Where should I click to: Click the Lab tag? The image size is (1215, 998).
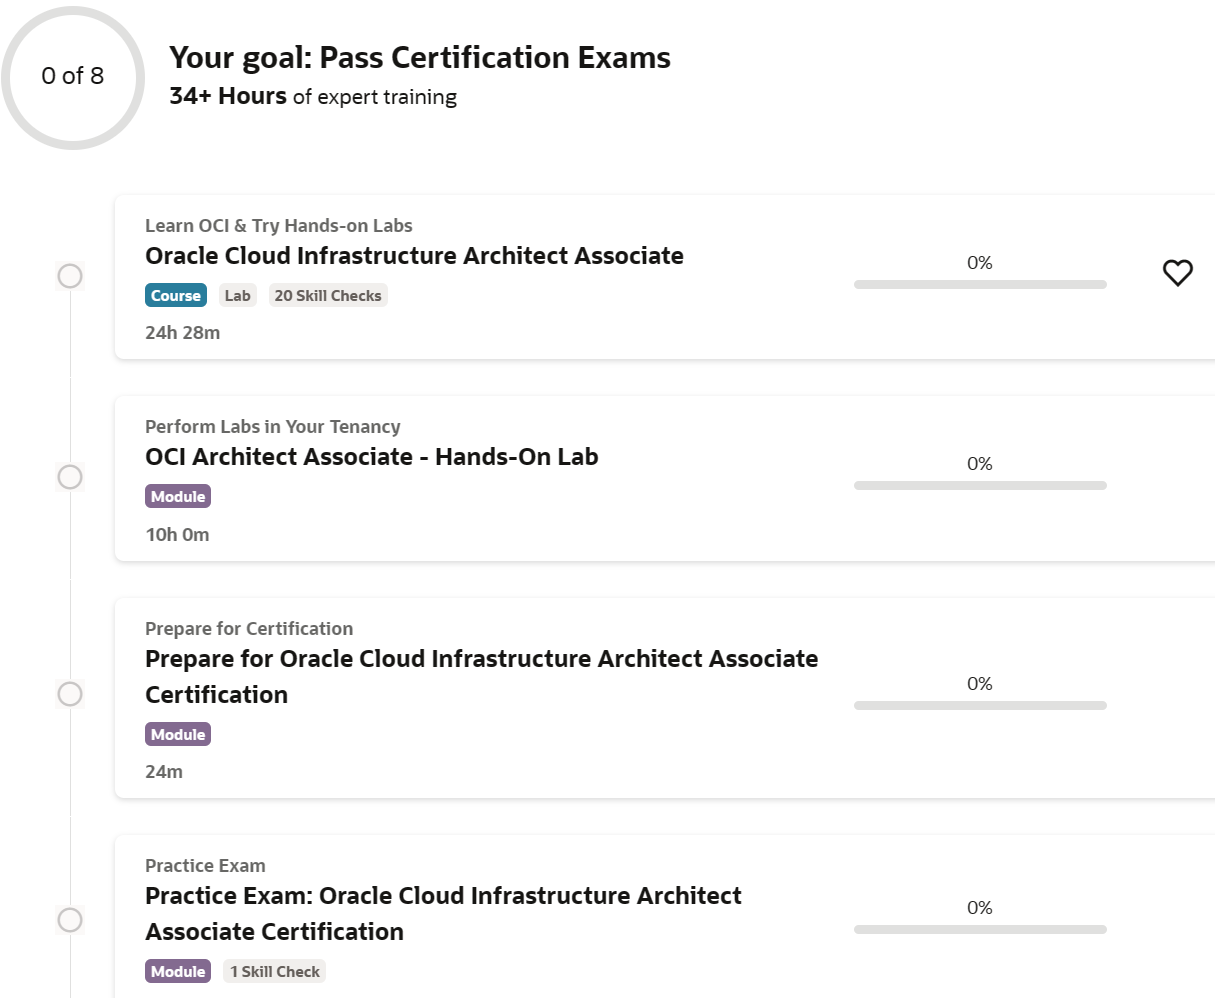(237, 296)
